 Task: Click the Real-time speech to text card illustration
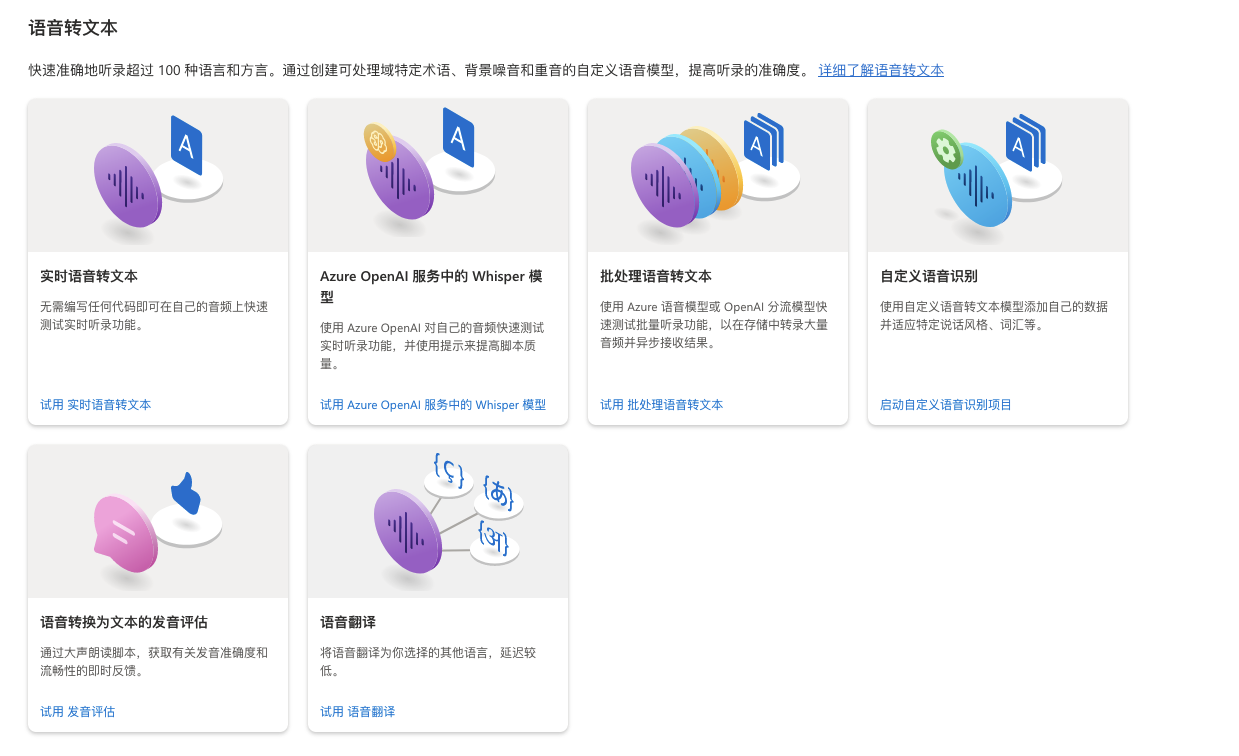[157, 173]
